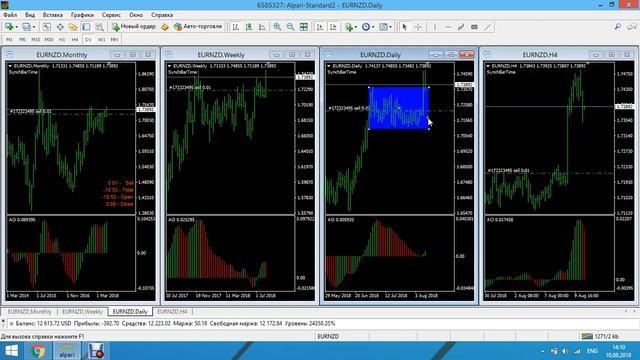Toggle the Авто-торговля button
Viewport: 640px width, 360px height.
198,27
